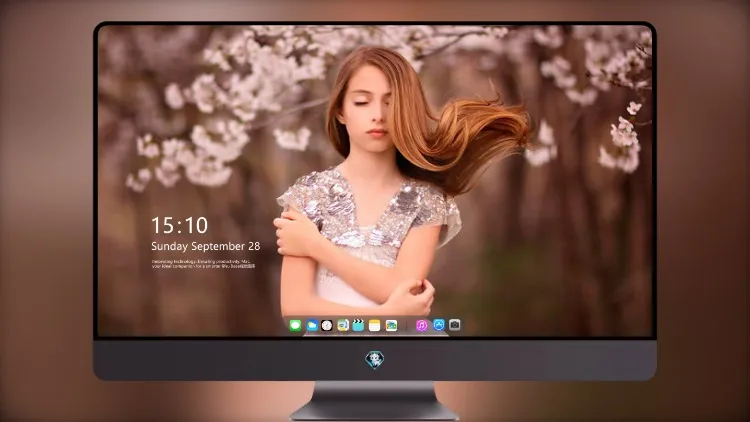Click the logo badge on the monitor chin
The height and width of the screenshot is (422, 750).
375,360
